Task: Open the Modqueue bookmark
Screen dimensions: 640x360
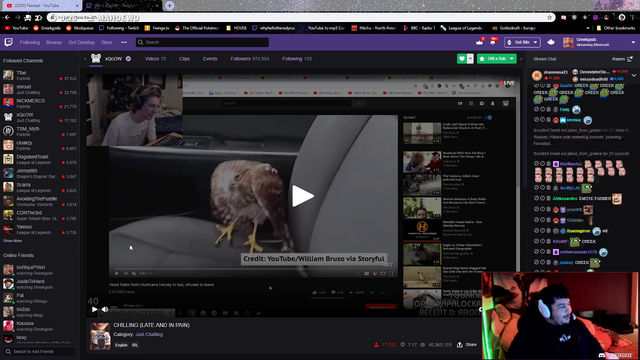Action: coord(80,28)
